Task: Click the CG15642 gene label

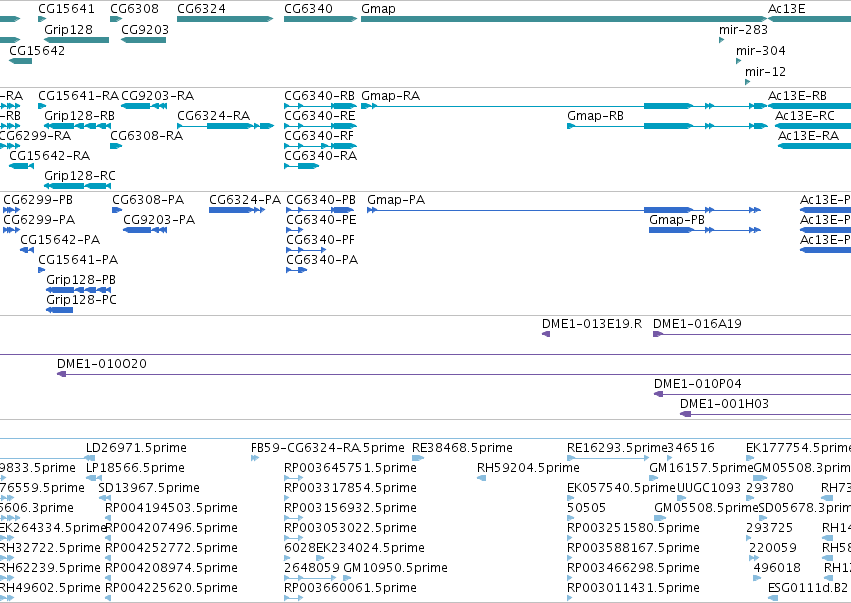Action: point(37,50)
